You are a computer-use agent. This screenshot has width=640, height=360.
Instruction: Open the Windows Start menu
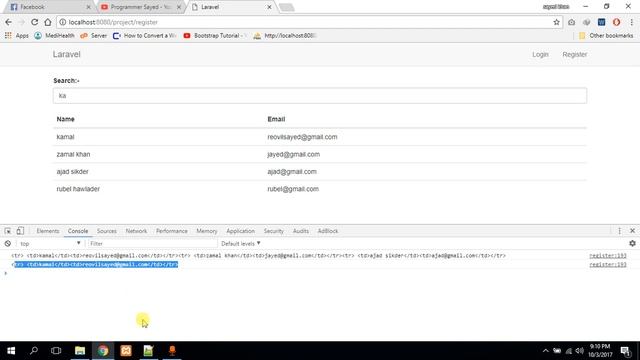click(11, 351)
